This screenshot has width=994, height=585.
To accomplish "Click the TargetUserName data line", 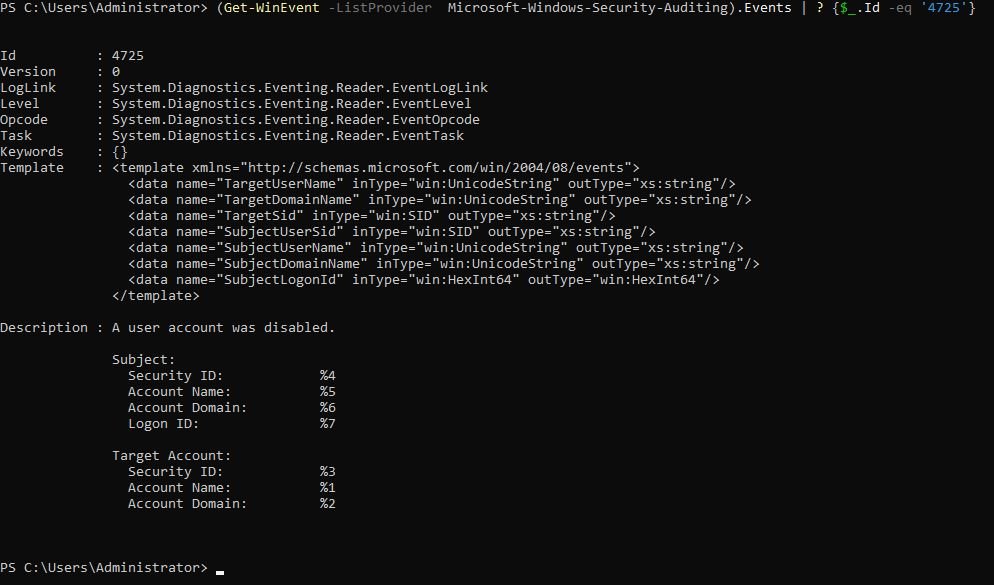I will tap(432, 184).
